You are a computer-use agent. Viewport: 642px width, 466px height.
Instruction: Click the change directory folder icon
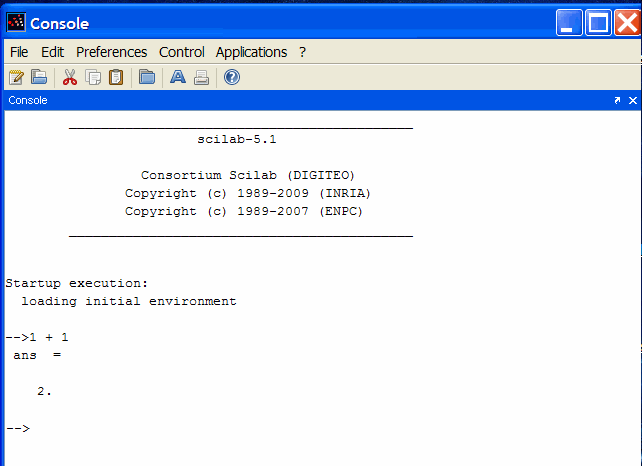point(147,77)
